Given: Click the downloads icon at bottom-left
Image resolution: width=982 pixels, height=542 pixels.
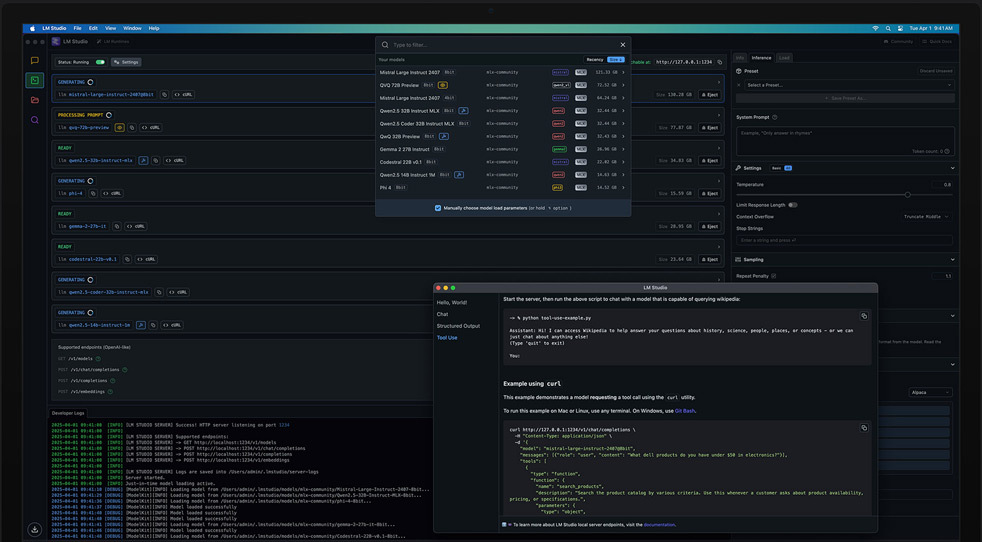Looking at the screenshot, I should click(x=35, y=529).
